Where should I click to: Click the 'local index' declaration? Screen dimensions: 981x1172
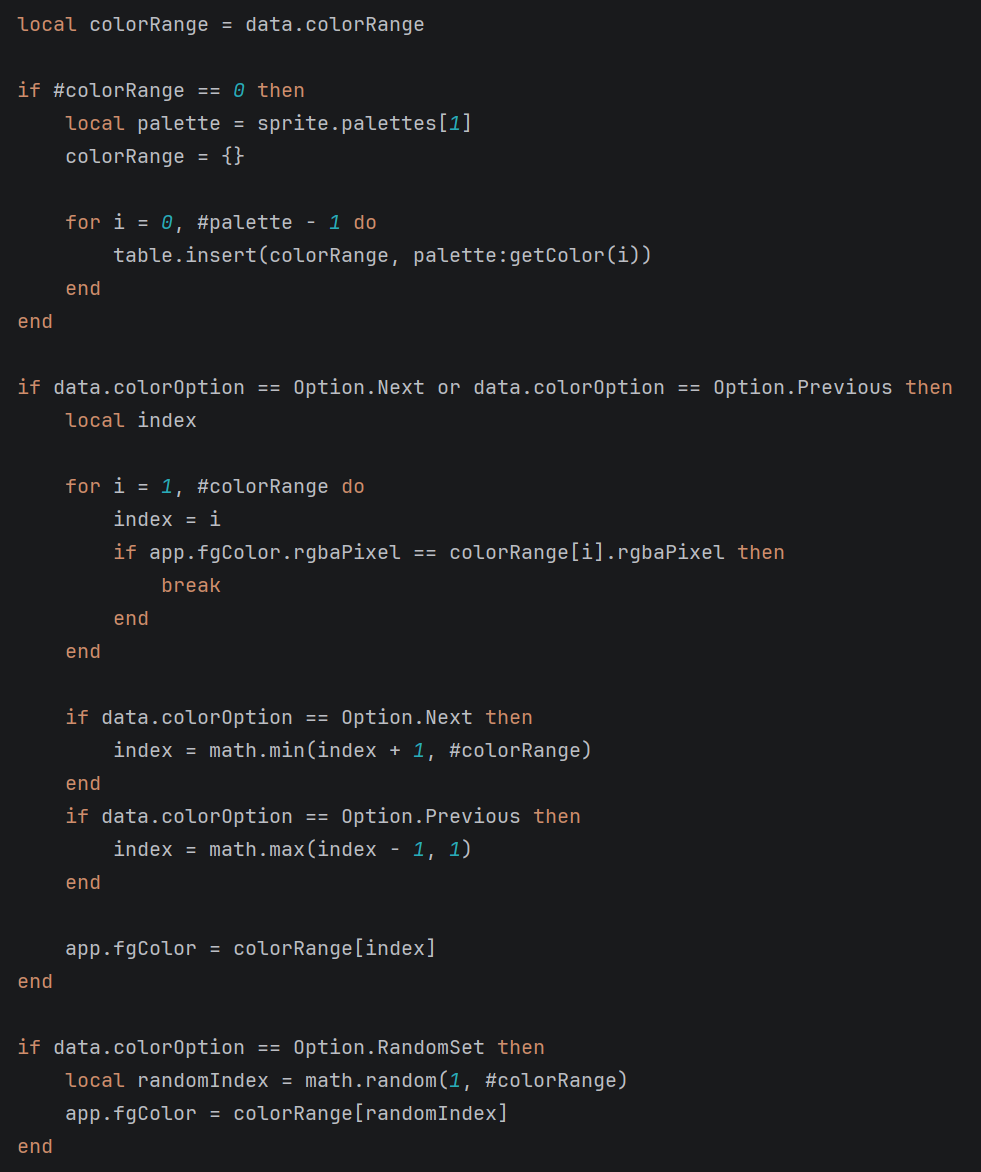pyautogui.click(x=131, y=420)
